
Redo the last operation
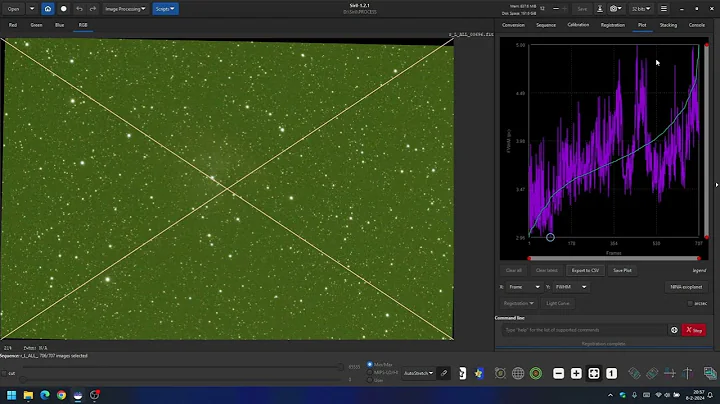[93, 9]
